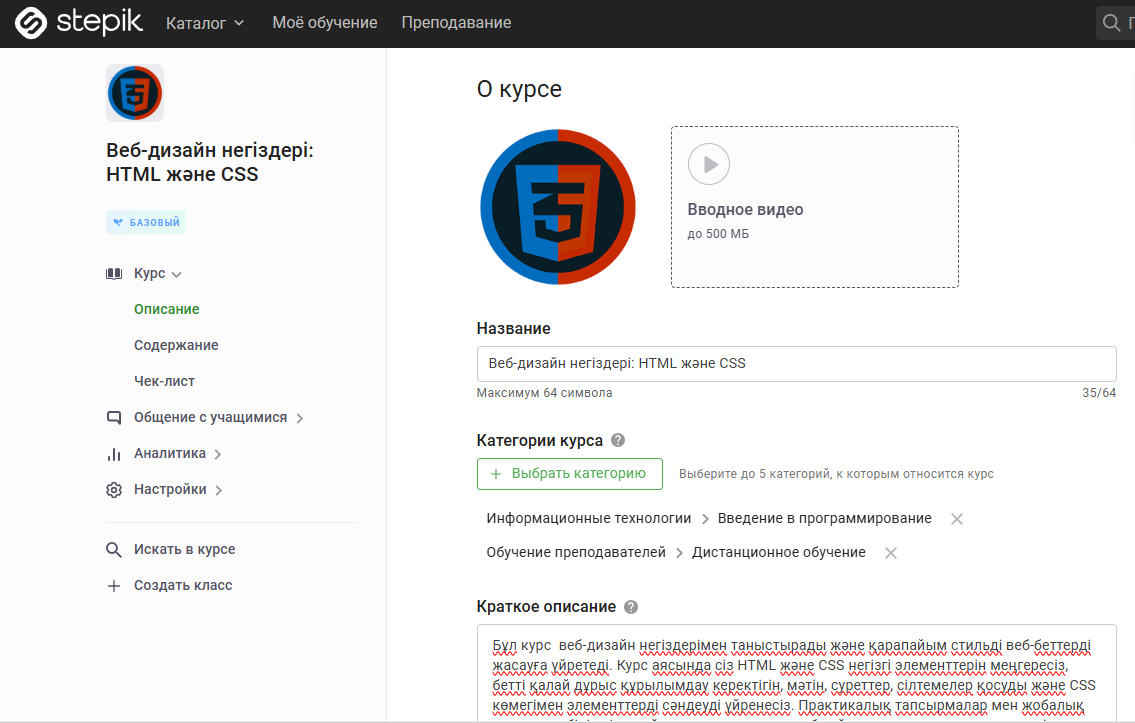Remove Информационные технологии category with X
The width and height of the screenshot is (1135, 723).
(x=956, y=519)
